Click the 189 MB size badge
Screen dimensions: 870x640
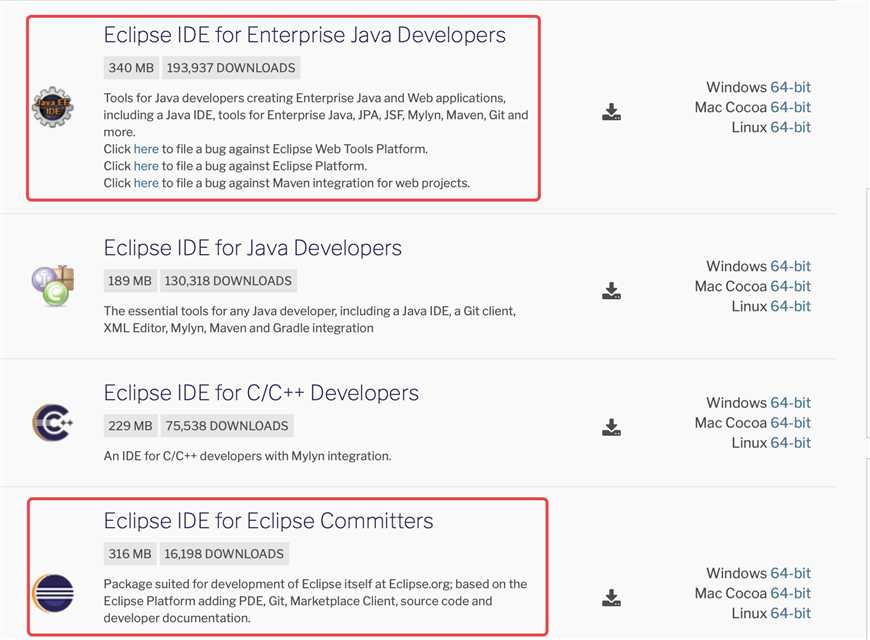point(130,281)
